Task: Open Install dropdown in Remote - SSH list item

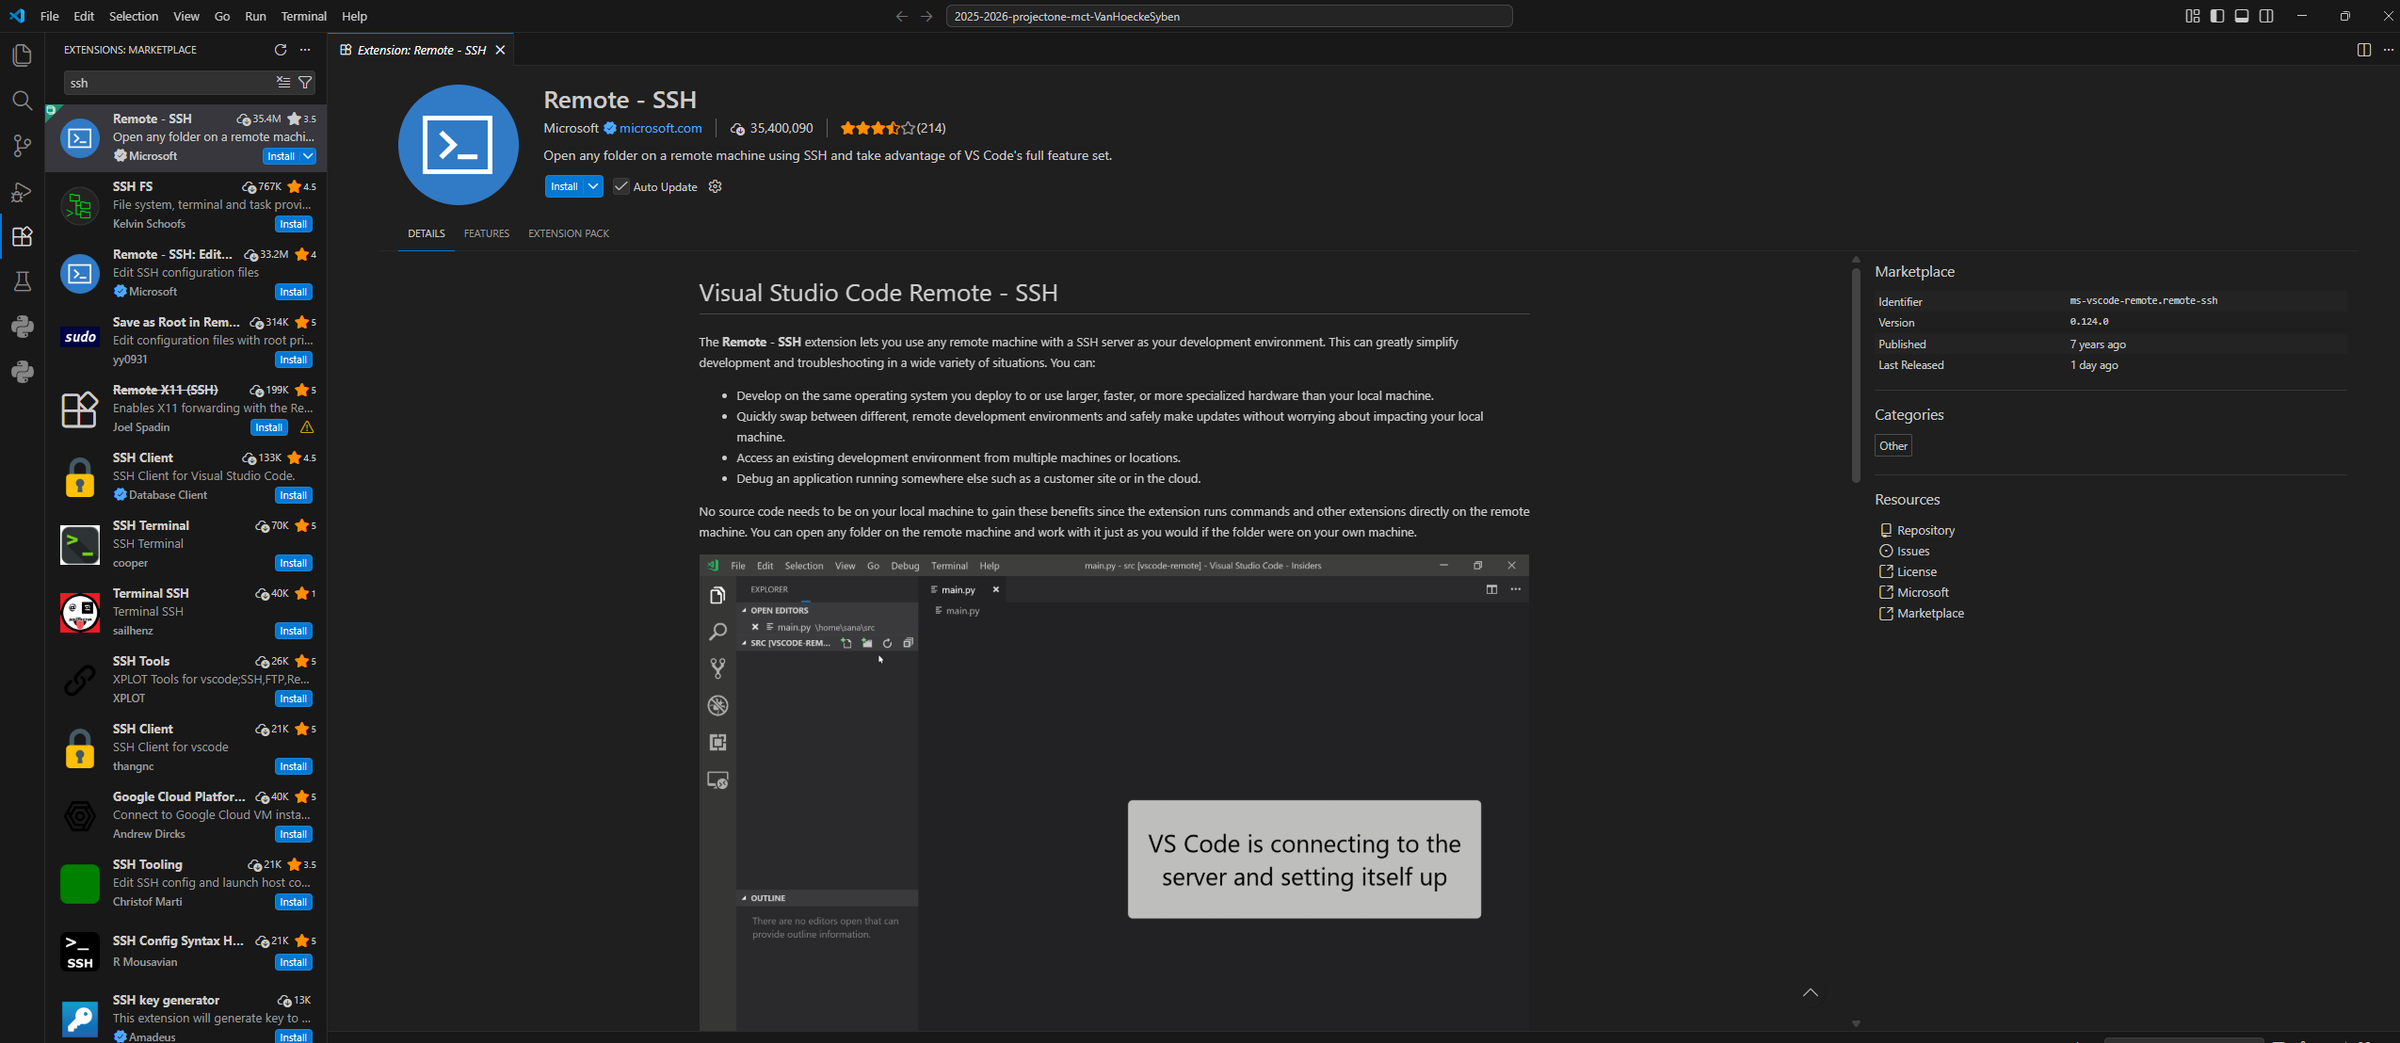Action: 308,156
